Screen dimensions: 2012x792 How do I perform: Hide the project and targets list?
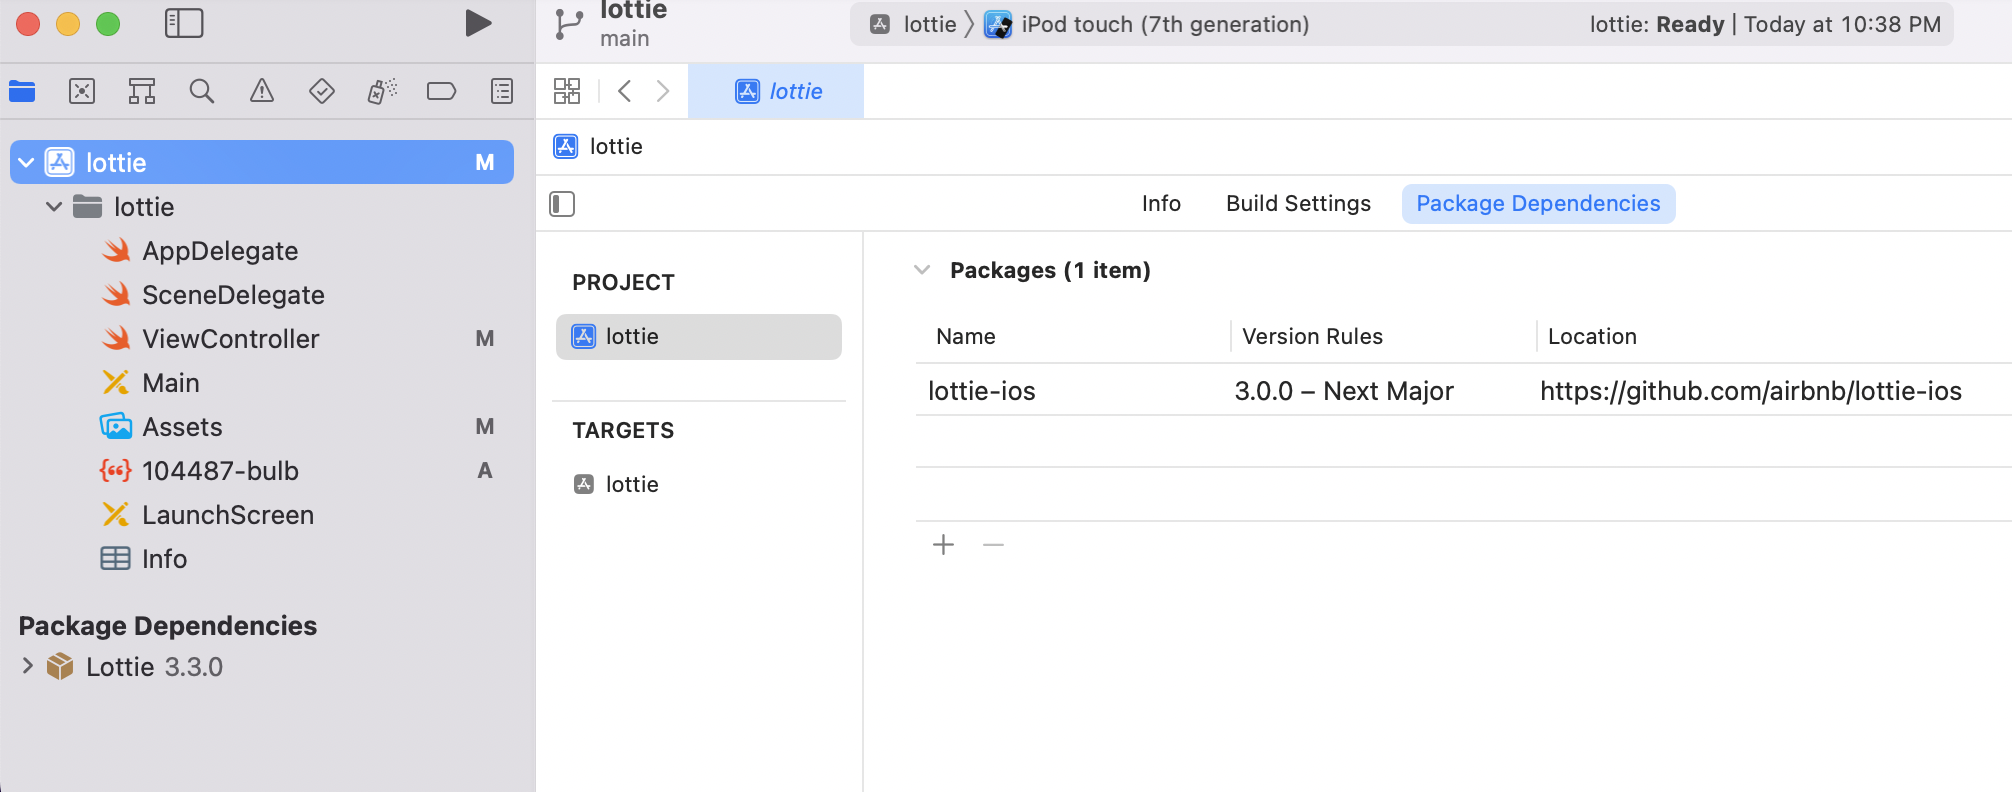tap(562, 204)
